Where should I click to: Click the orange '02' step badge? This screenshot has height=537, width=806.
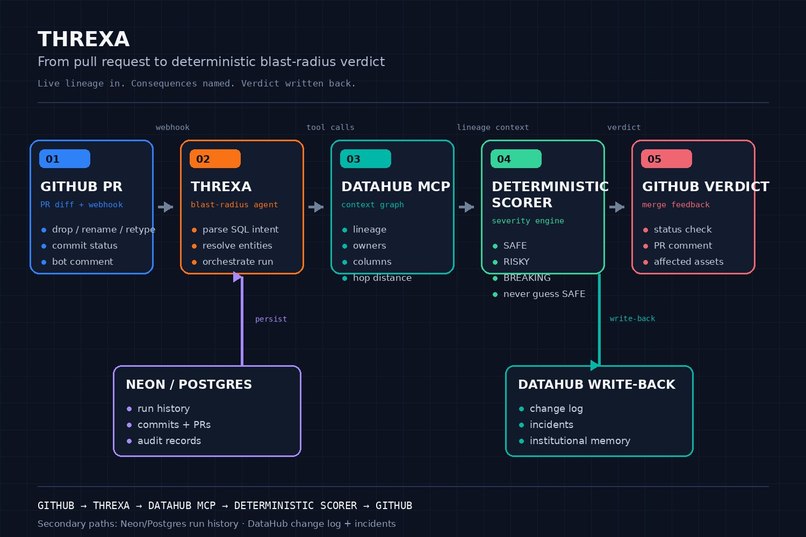[x=215, y=159]
